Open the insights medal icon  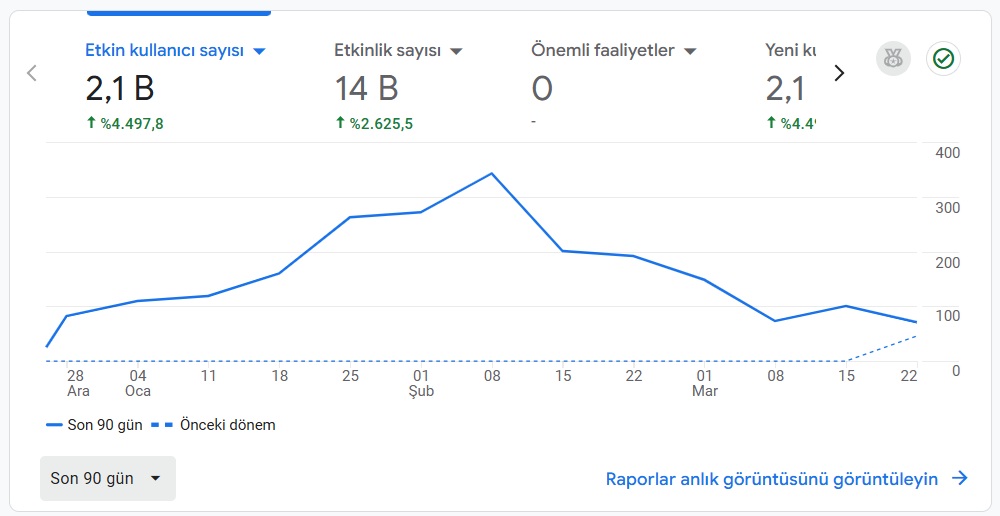point(893,59)
